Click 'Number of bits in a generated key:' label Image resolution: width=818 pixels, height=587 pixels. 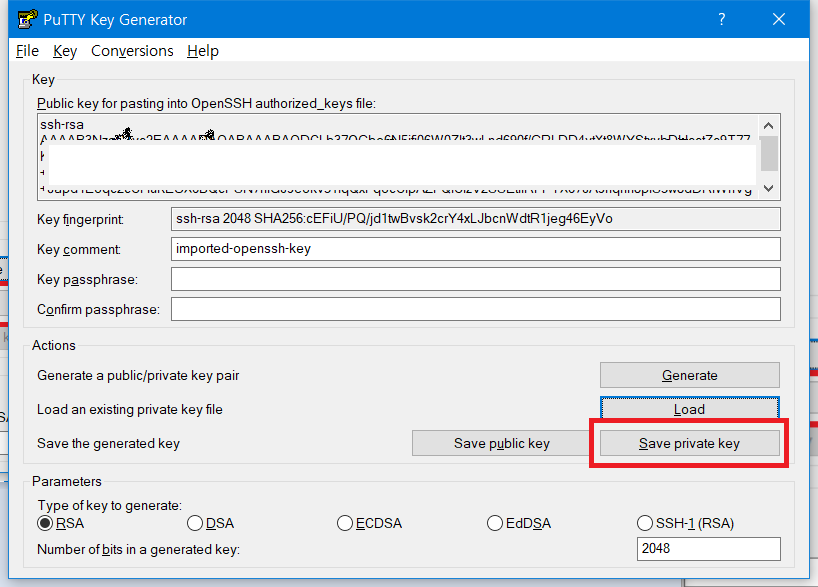[x=138, y=549]
